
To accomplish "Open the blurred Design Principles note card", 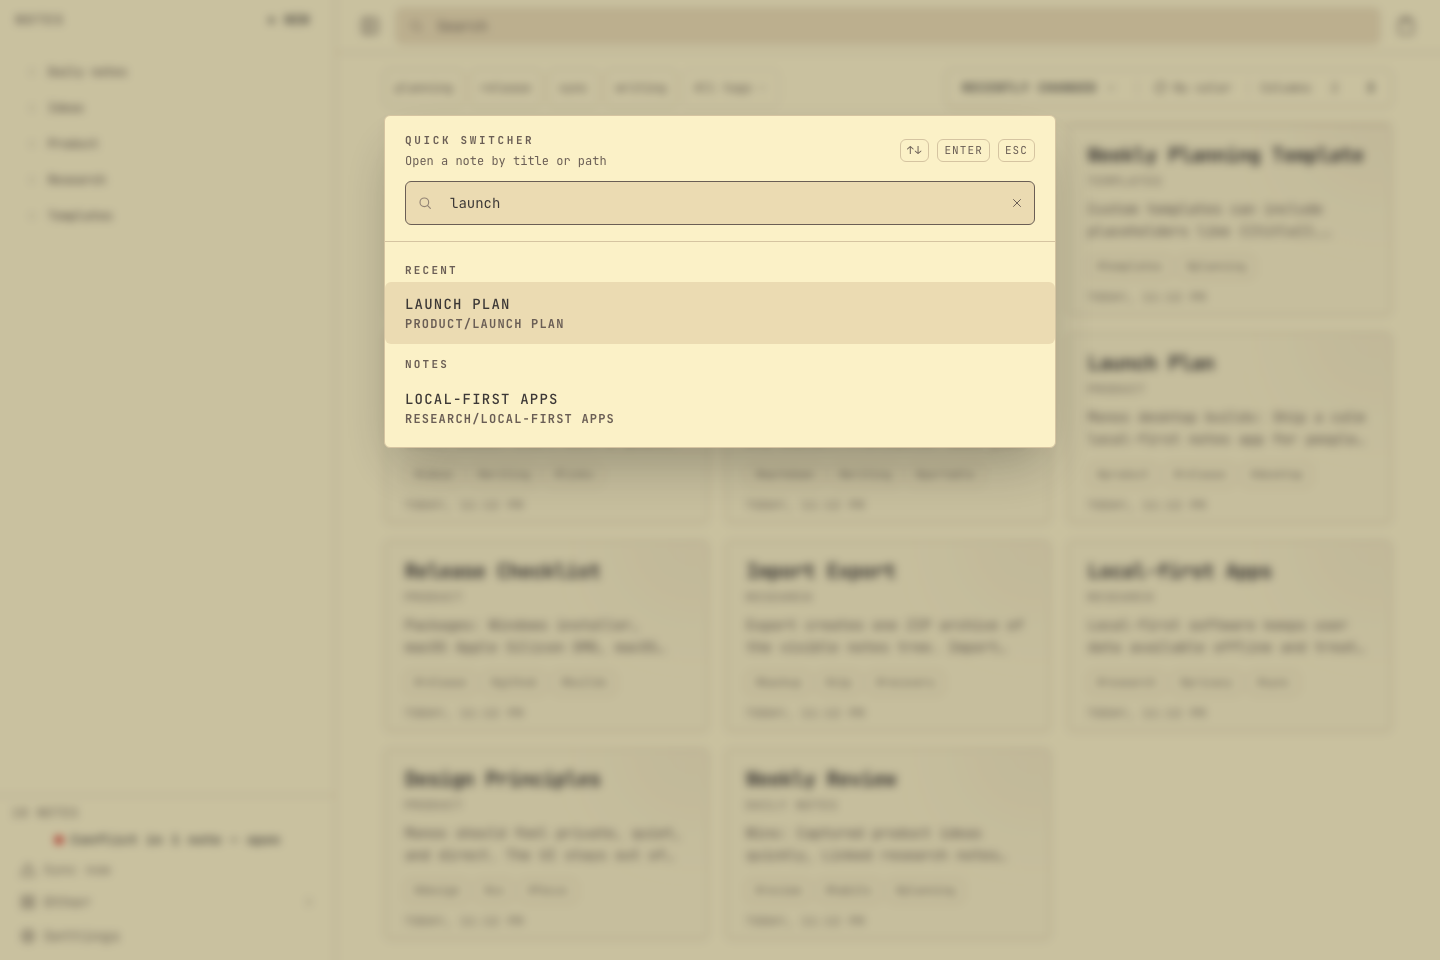I will point(547,844).
